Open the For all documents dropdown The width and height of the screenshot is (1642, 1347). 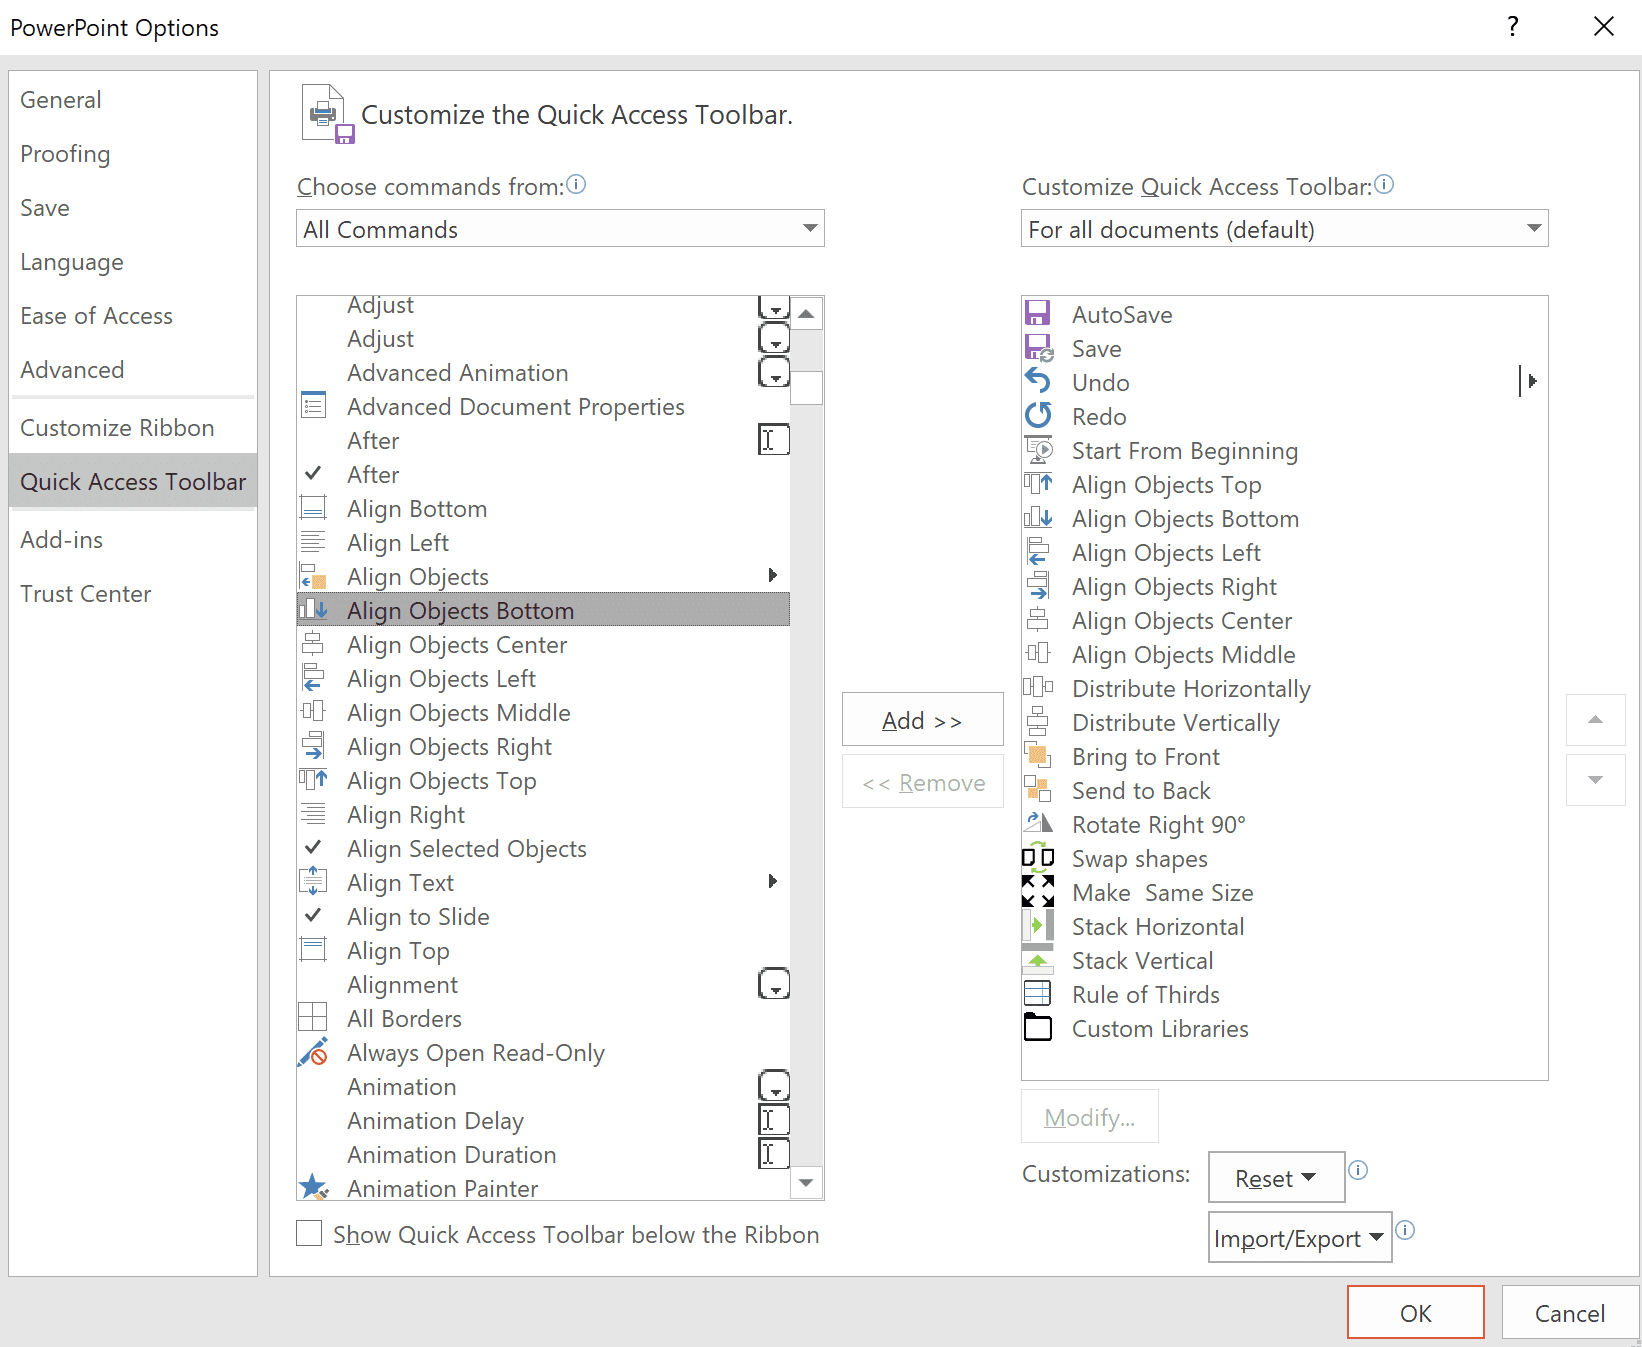click(x=1284, y=229)
